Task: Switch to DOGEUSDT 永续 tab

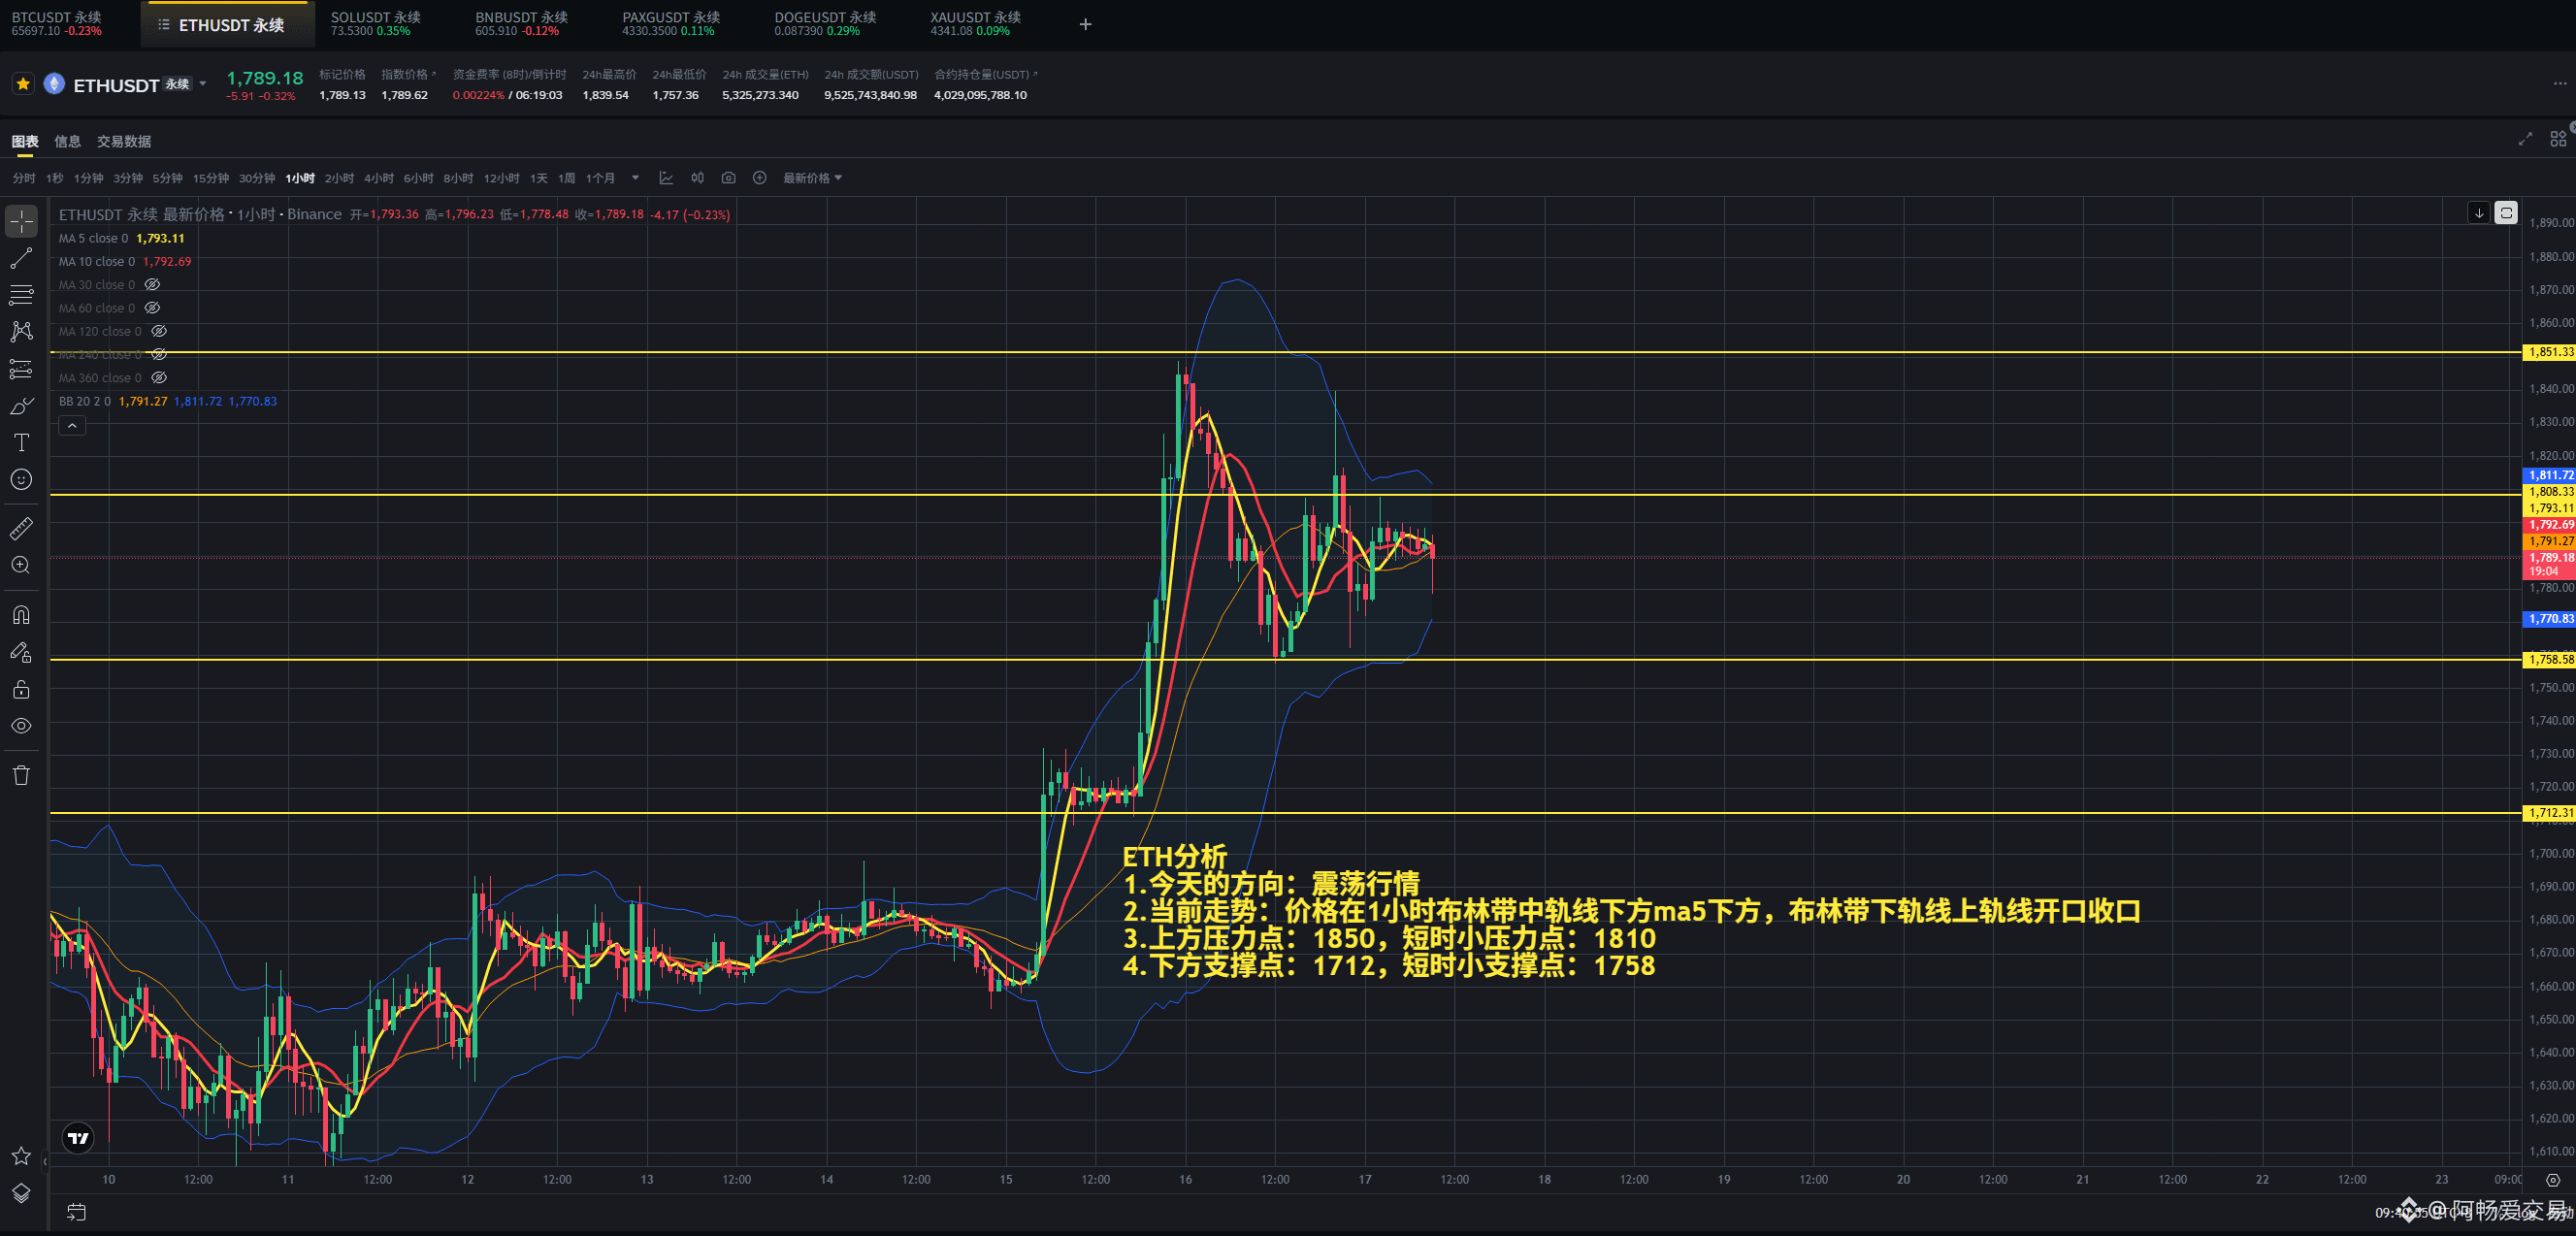Action: point(825,24)
